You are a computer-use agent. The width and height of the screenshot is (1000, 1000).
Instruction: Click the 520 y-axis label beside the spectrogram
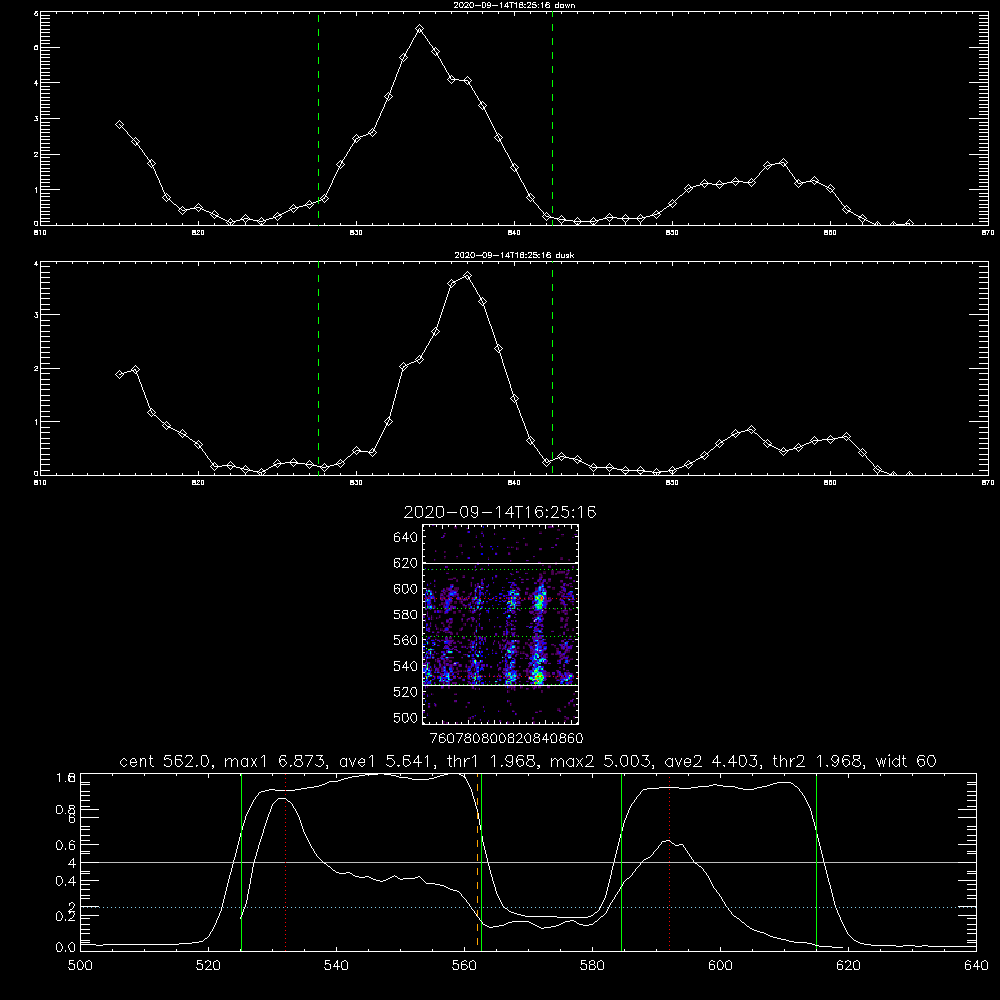coord(406,692)
